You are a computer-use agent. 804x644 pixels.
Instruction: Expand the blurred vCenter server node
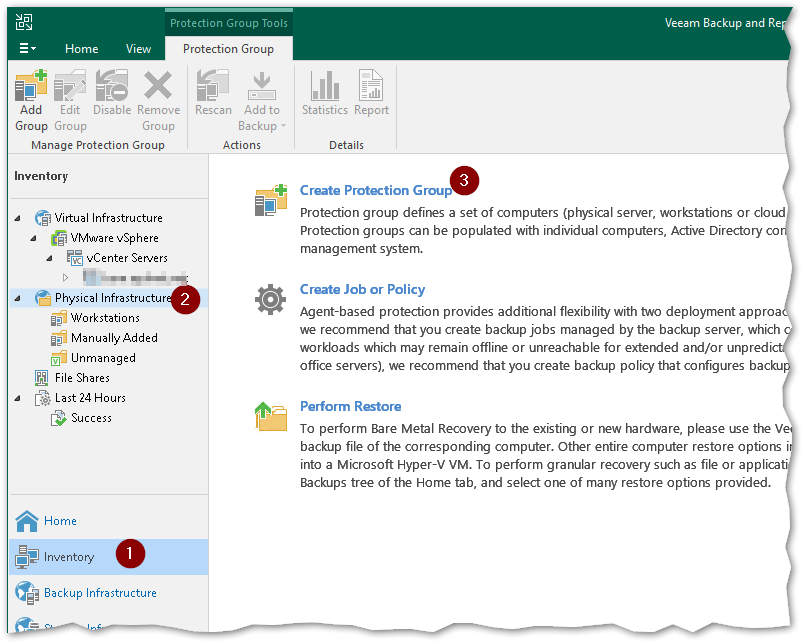tap(66, 277)
